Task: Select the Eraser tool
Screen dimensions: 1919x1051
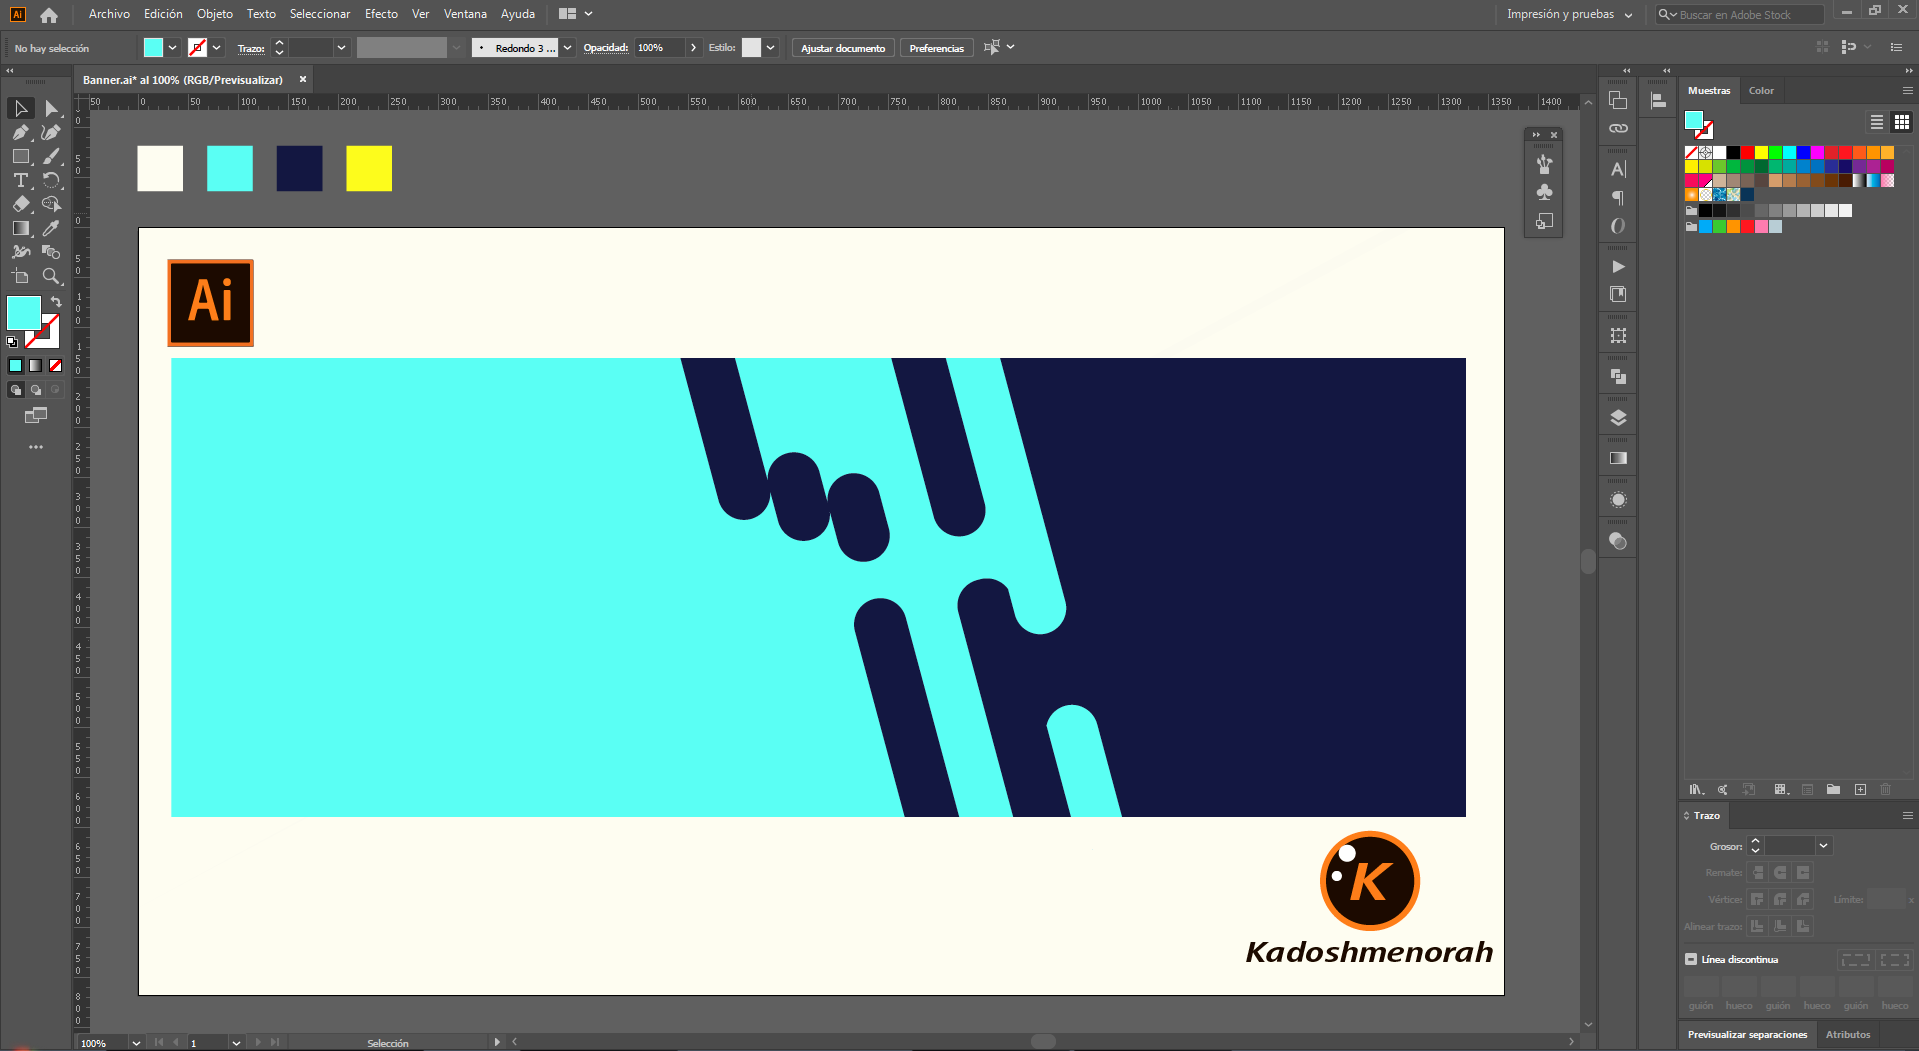Action: click(x=21, y=204)
